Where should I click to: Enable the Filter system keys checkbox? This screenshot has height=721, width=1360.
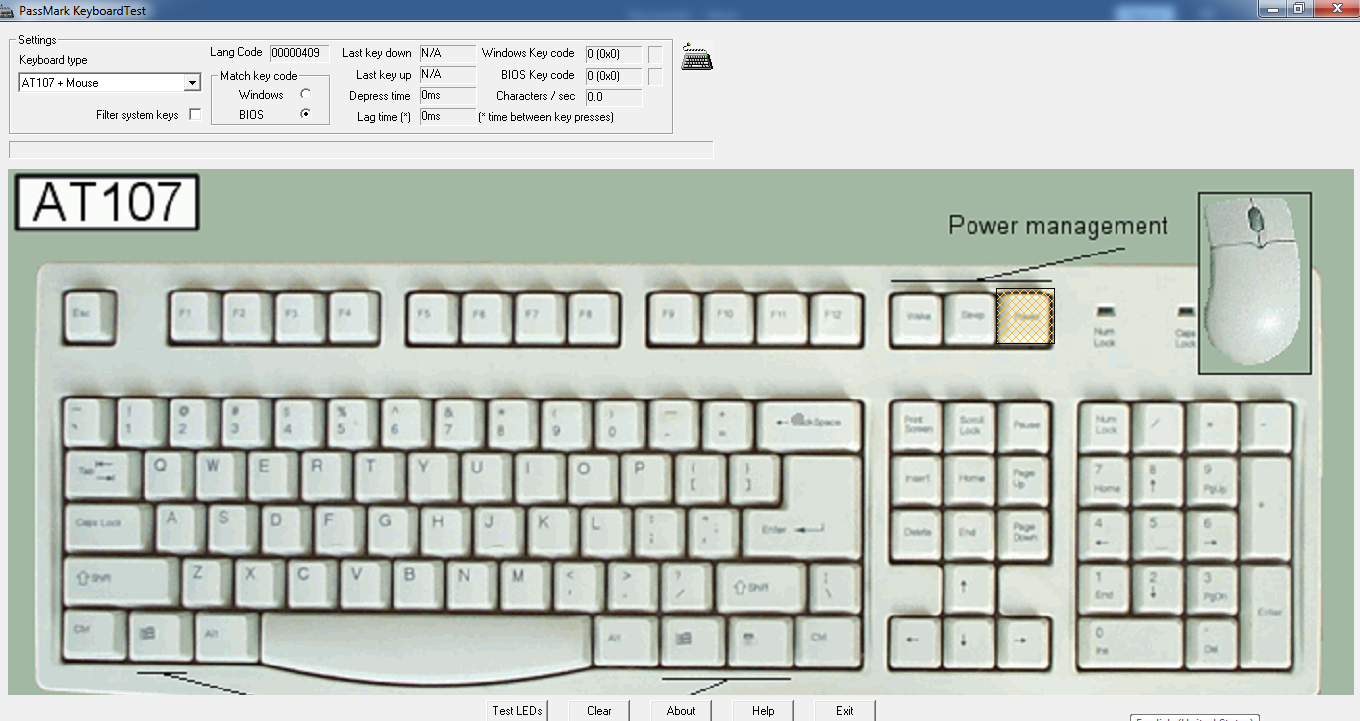(195, 113)
